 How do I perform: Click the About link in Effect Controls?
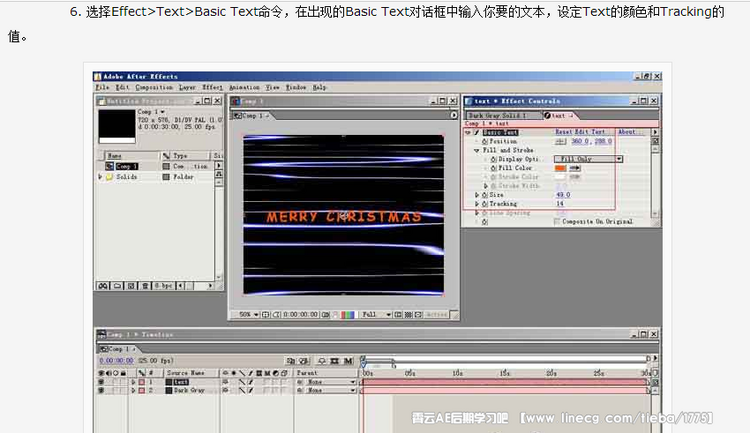[x=627, y=132]
